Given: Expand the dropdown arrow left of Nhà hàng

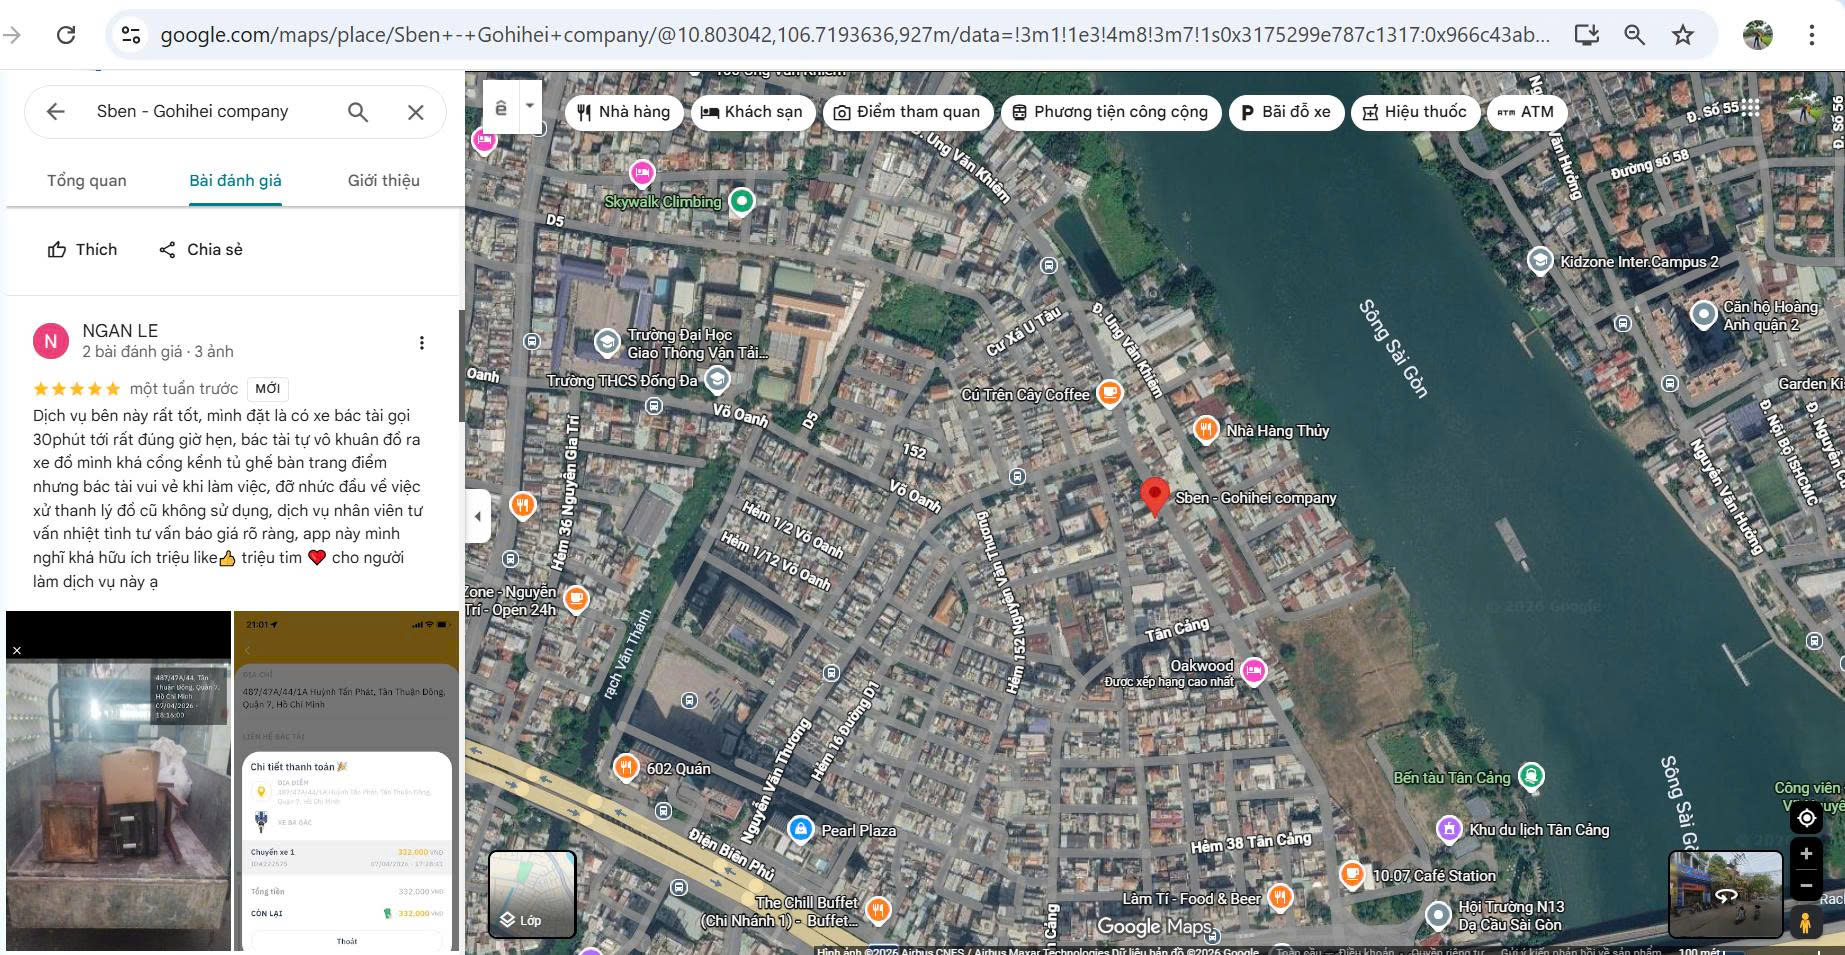Looking at the screenshot, I should coord(530,106).
